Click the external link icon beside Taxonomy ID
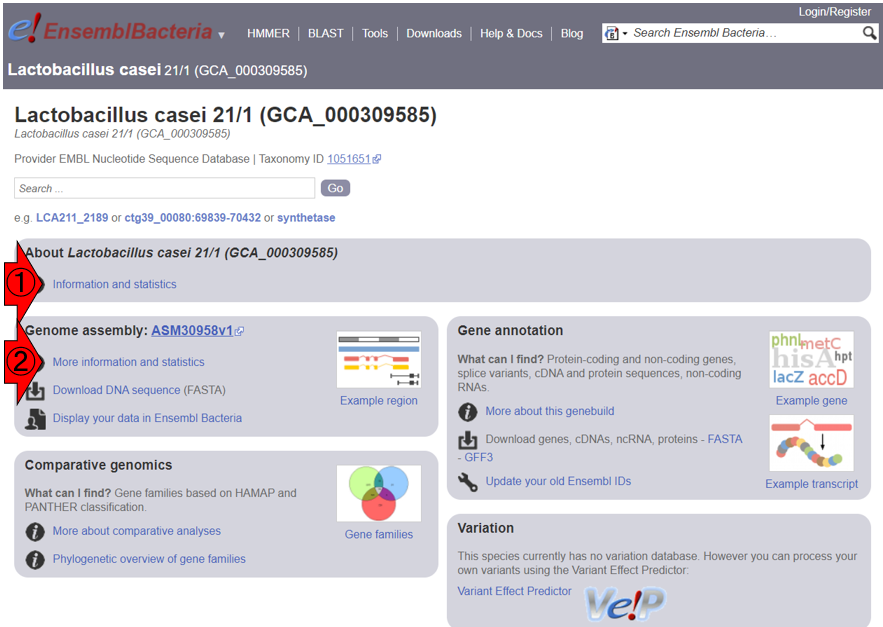This screenshot has width=883, height=627. (377, 159)
